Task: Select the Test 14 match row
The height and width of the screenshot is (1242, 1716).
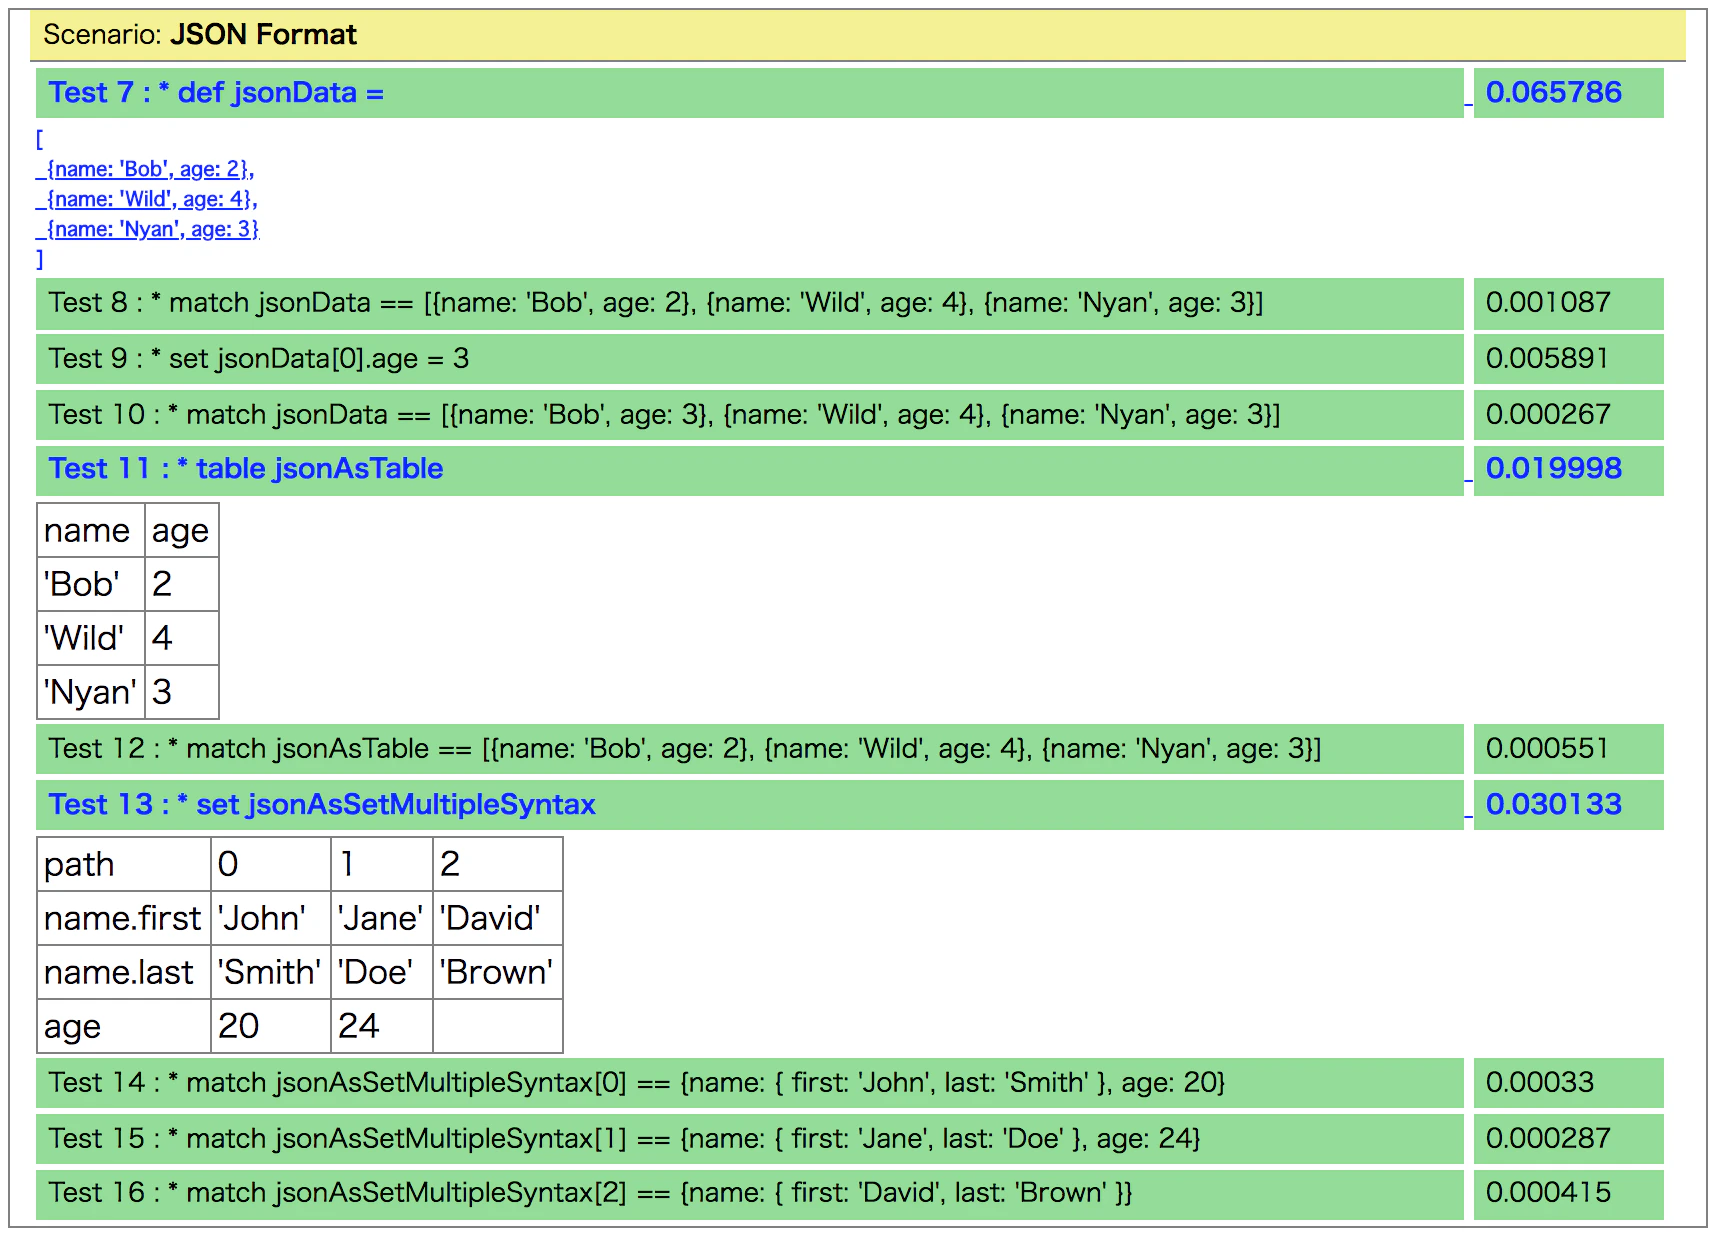Action: (750, 1083)
